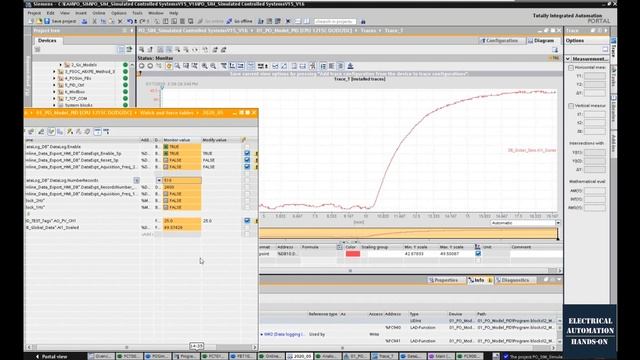Enable Horizontal measurement cursors checkbox

[x=571, y=67]
